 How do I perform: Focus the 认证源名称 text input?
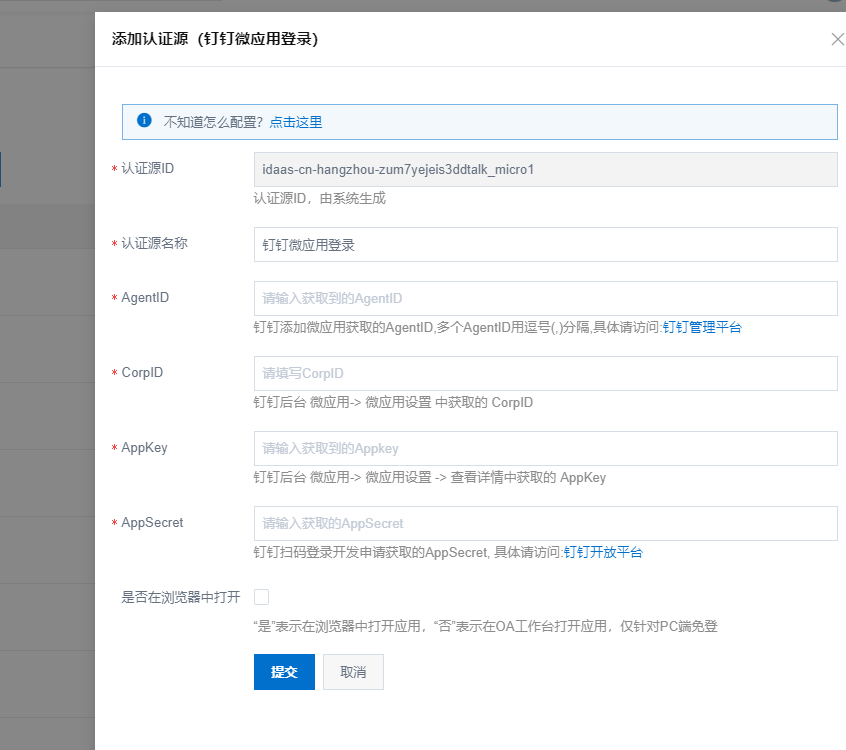point(545,244)
